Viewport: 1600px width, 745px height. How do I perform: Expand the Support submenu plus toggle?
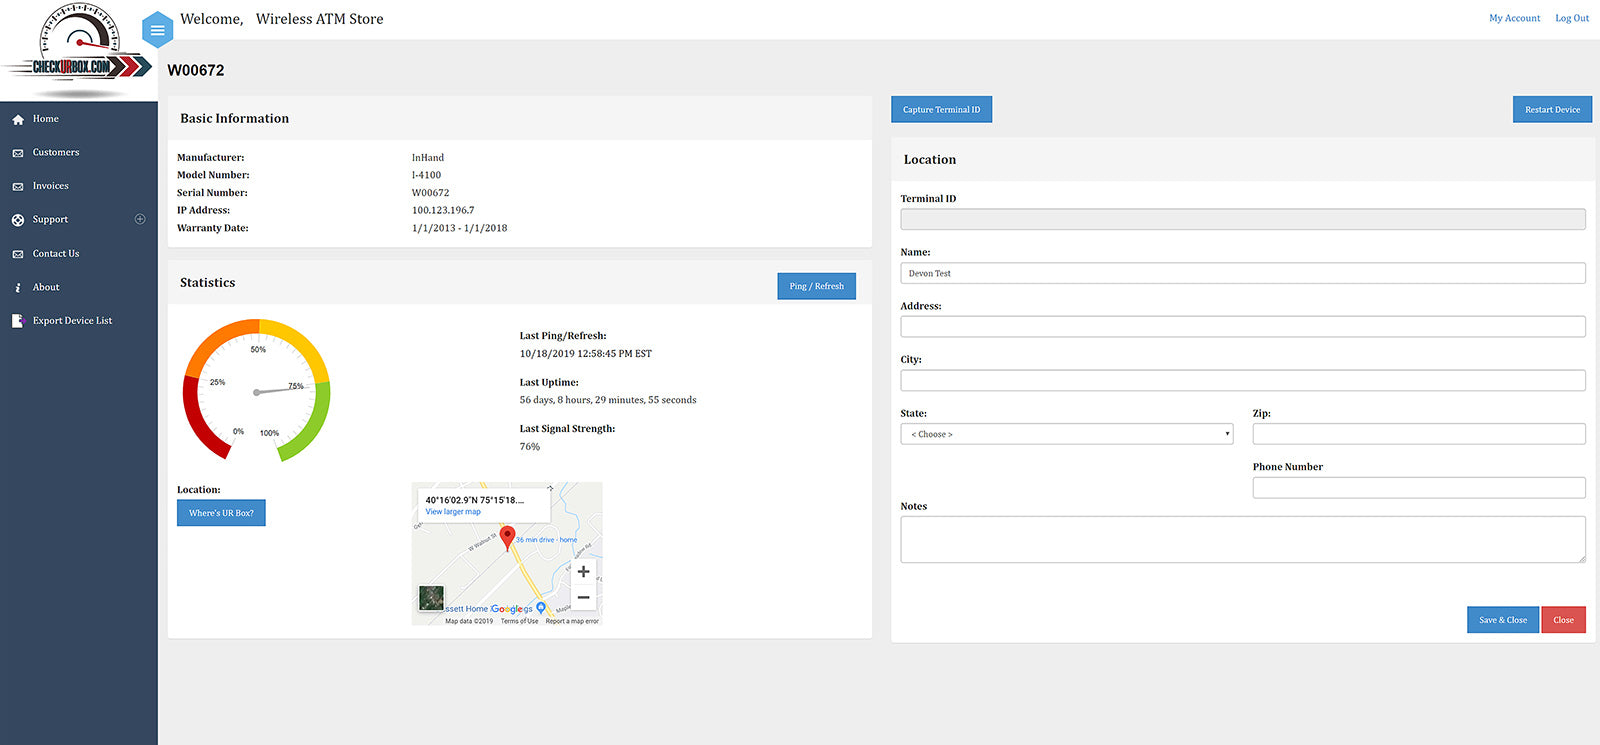[x=140, y=219]
